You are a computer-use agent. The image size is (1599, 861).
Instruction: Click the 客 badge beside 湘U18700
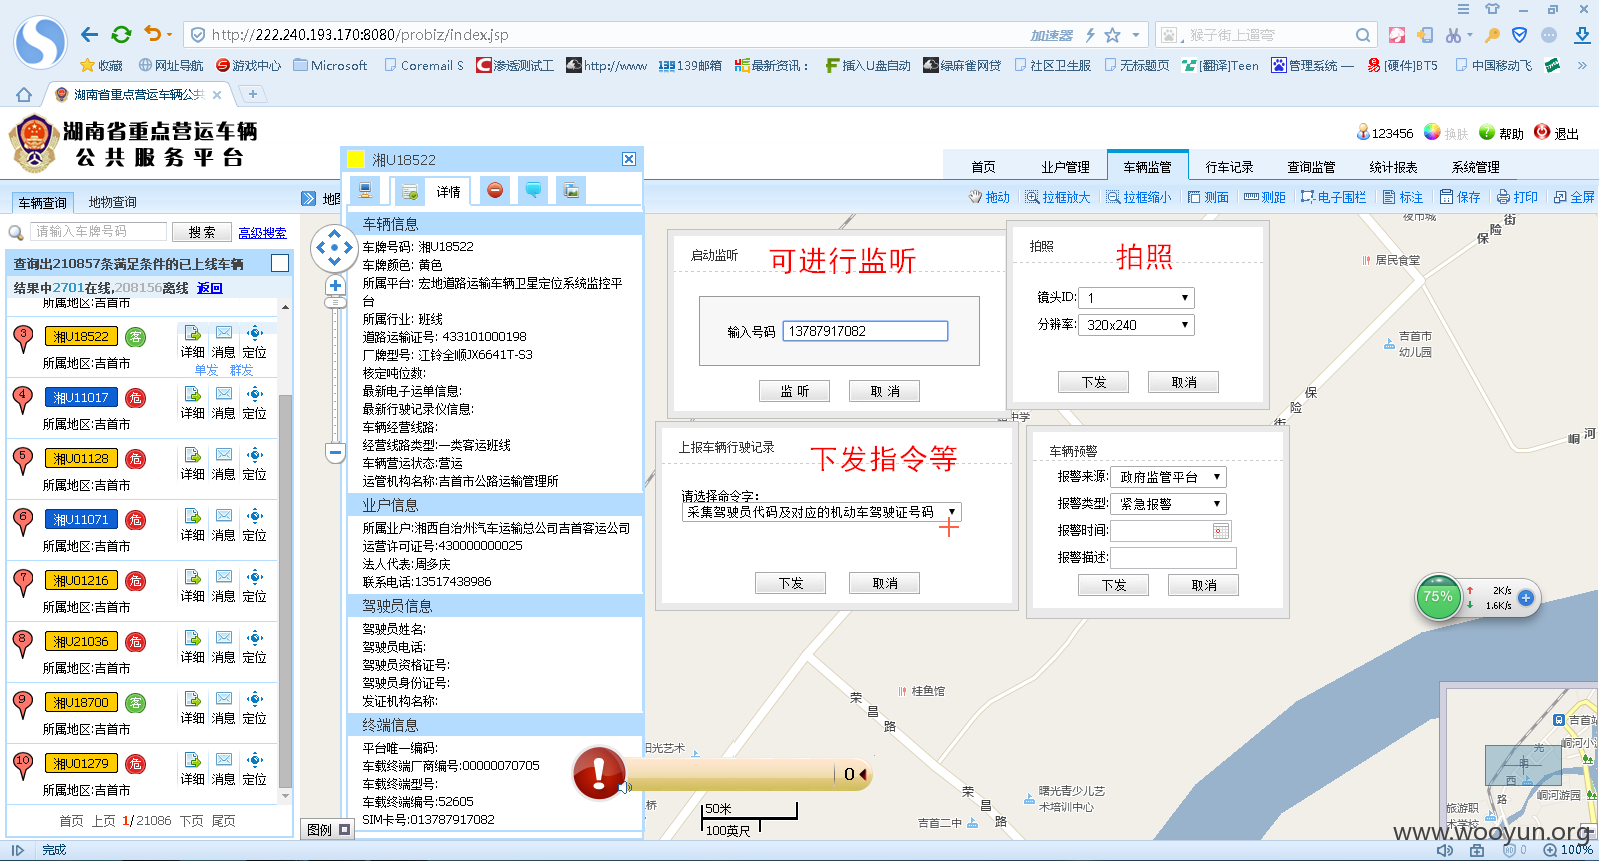coord(135,703)
